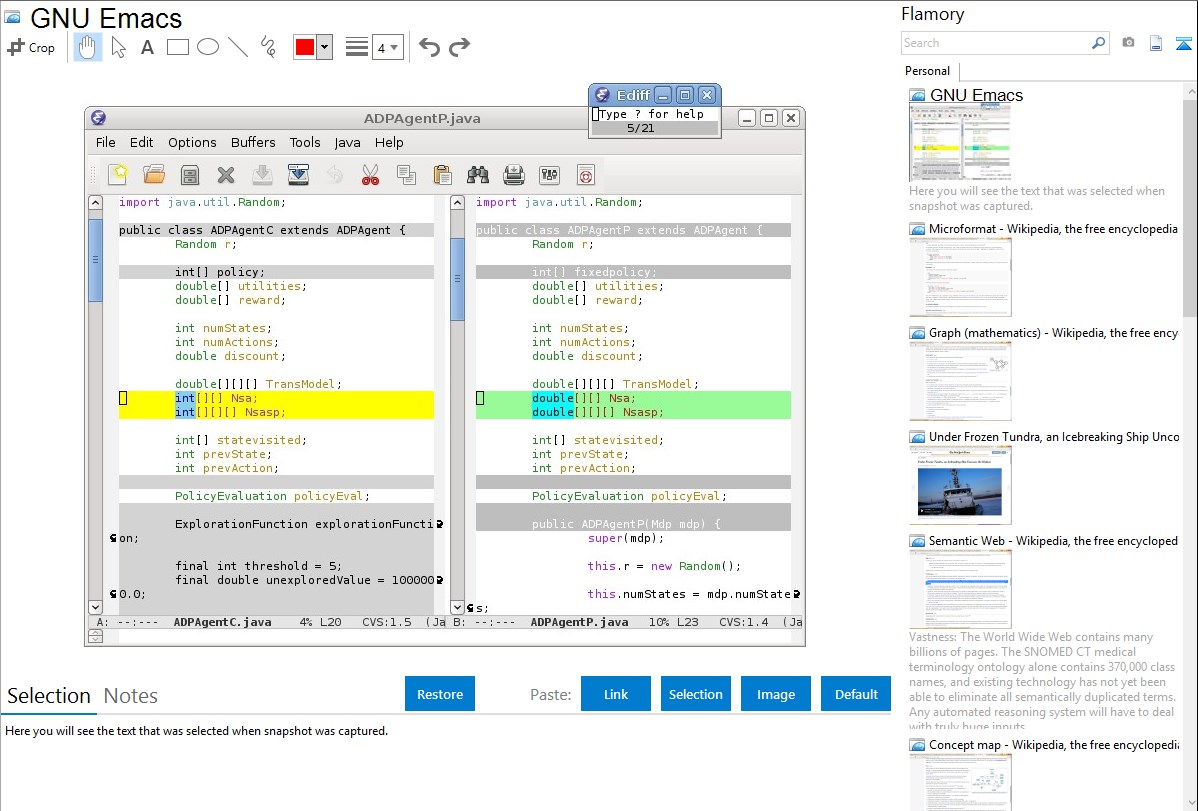This screenshot has height=811, width=1198.
Task: Pick the rectangle shape tool
Action: tap(178, 47)
